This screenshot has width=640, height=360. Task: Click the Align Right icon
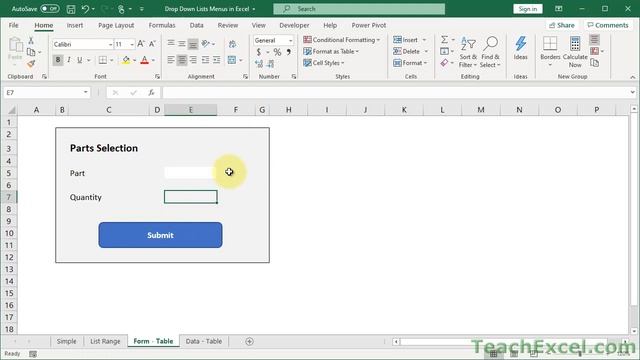coord(193,60)
